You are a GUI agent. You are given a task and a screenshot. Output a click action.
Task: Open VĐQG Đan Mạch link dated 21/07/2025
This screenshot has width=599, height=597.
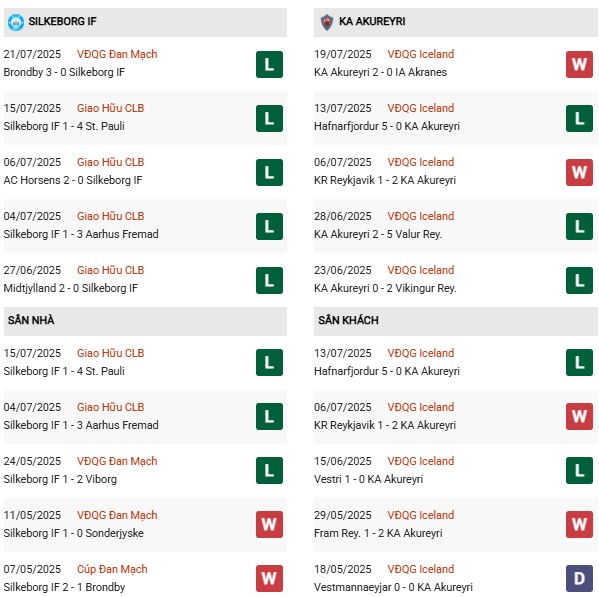(x=117, y=54)
